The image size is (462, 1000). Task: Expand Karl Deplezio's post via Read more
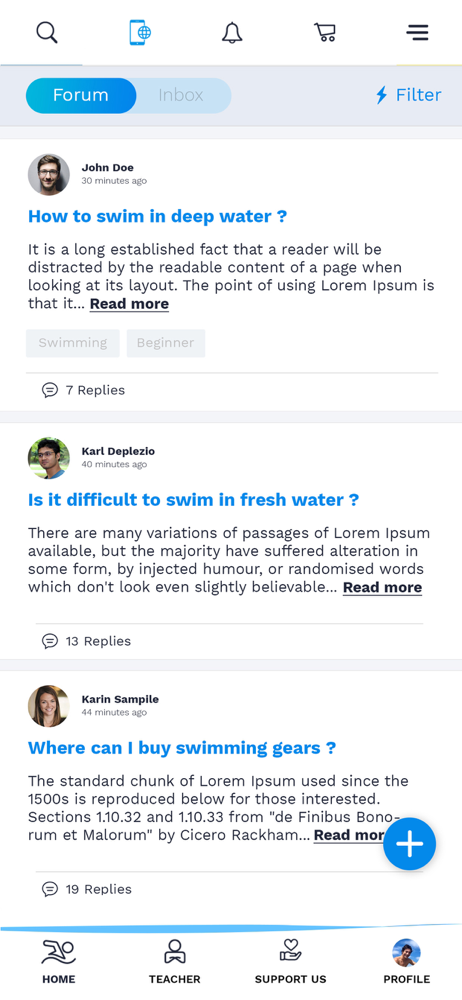click(382, 588)
